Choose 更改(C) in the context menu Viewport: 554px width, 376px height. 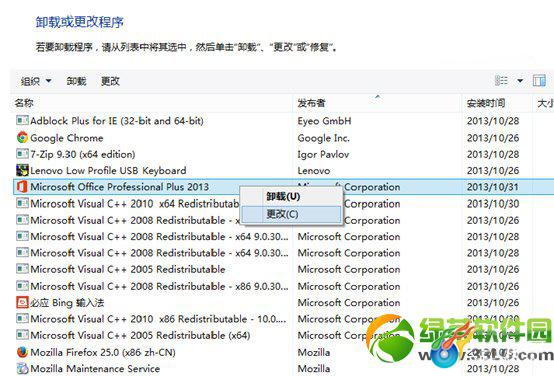tap(291, 214)
